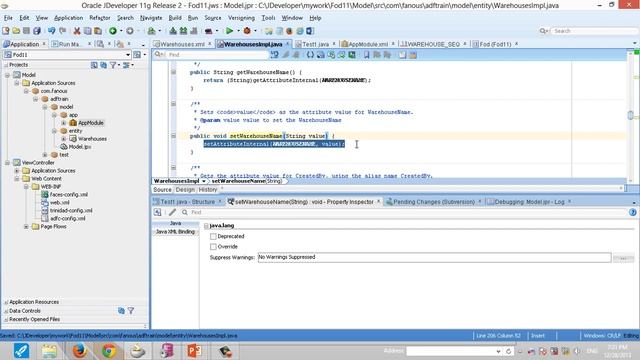Click the Open folder toolbar icon
Viewport: 640px width, 360px height.
pyautogui.click(x=16, y=31)
